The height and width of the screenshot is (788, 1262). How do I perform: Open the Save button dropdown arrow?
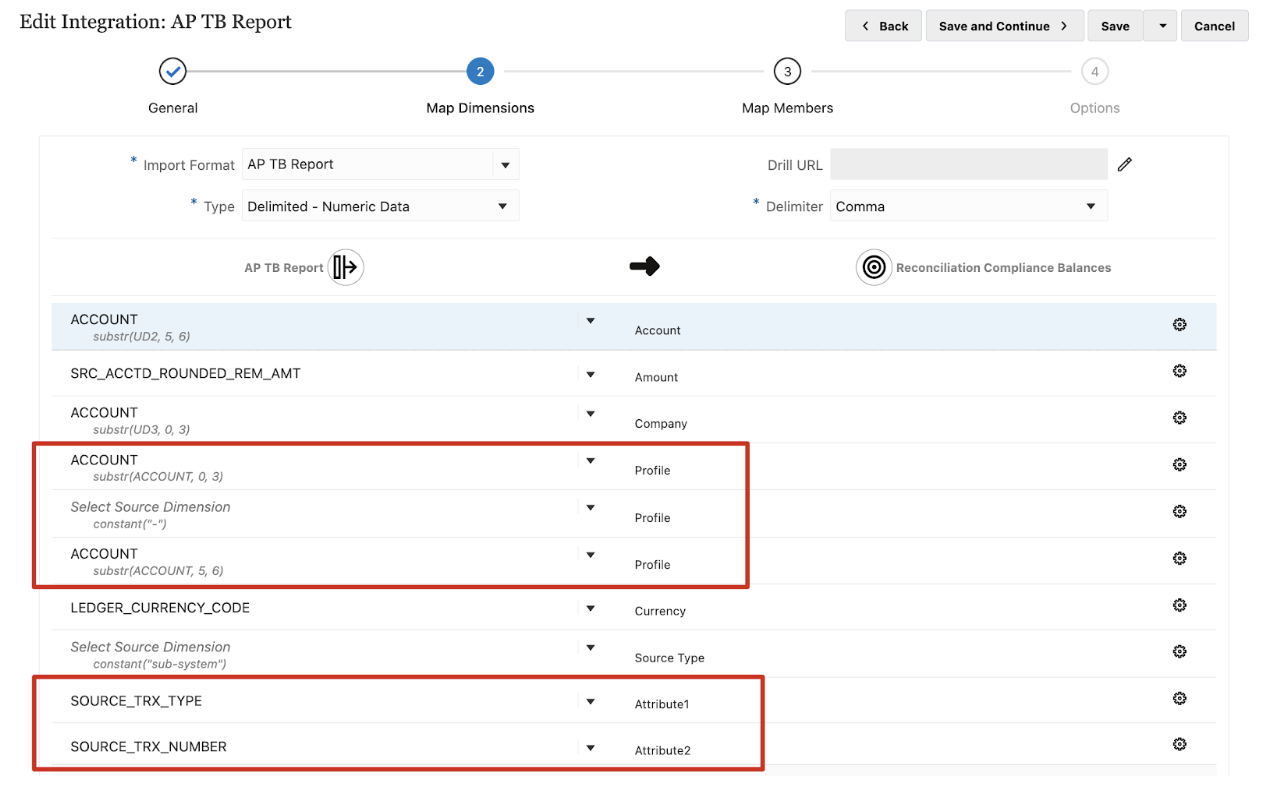(1160, 26)
